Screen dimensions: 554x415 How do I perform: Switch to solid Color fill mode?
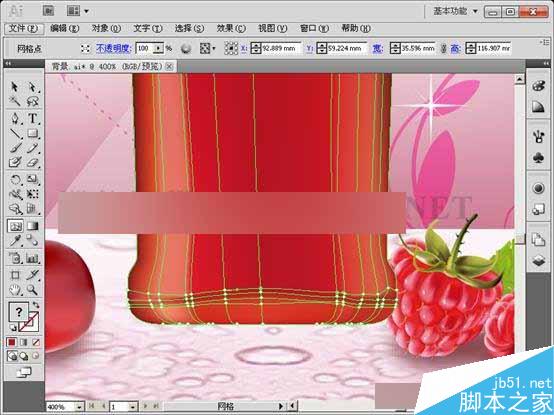tap(12, 342)
